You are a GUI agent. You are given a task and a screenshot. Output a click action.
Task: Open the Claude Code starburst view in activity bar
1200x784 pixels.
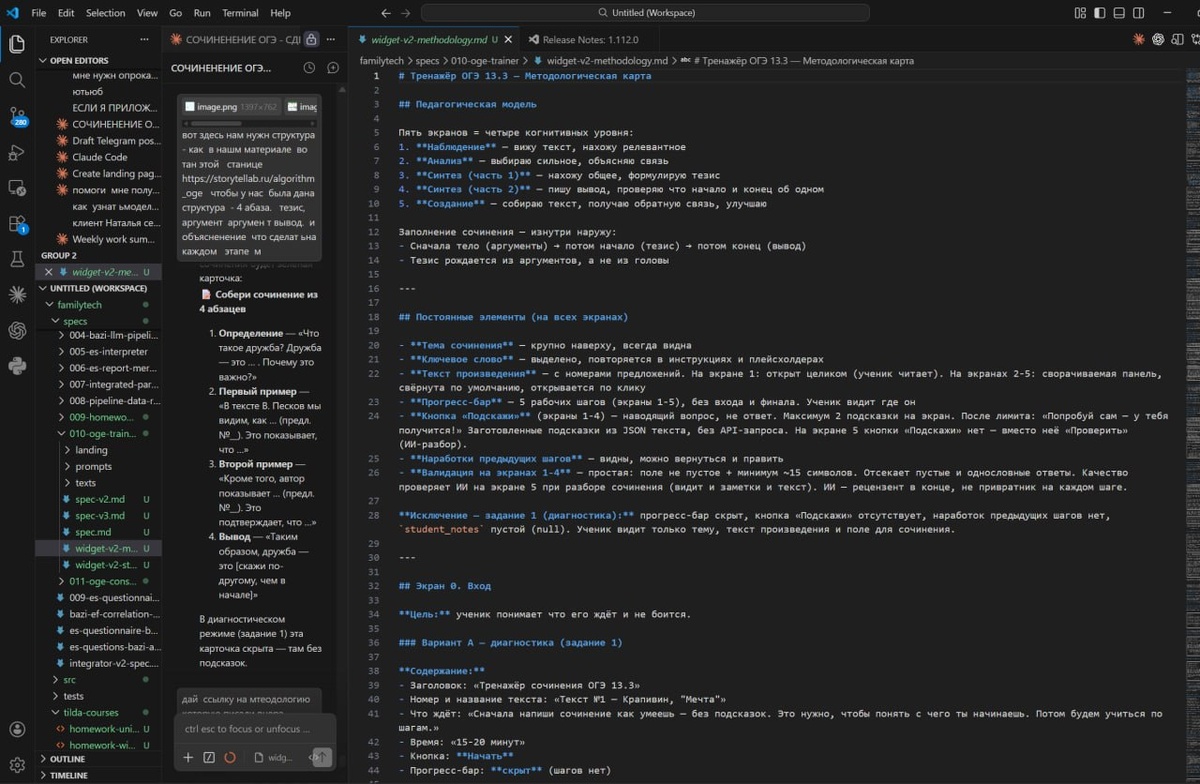[17, 294]
